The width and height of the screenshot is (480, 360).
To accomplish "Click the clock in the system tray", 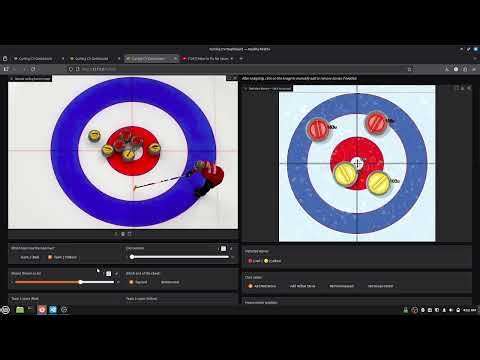I will [x=470, y=310].
